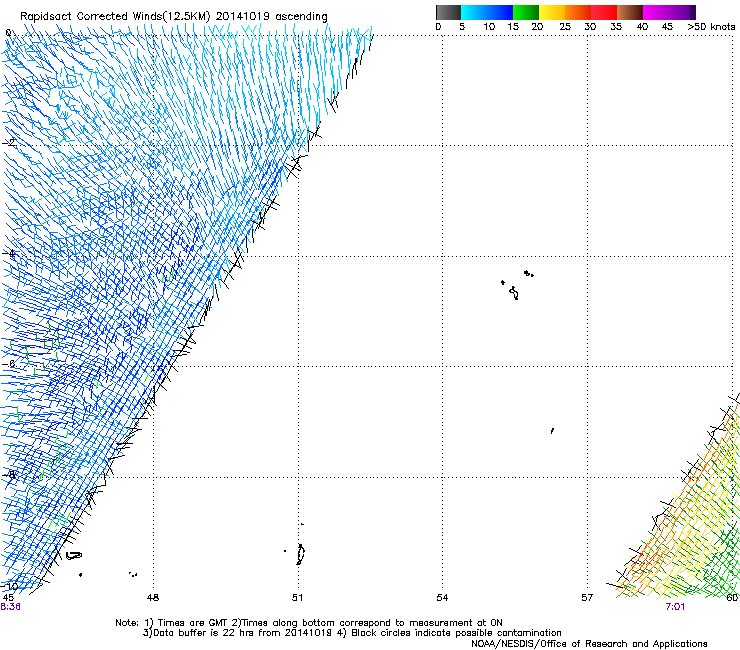Click the ">50 knots" legend label
The width and height of the screenshot is (740, 650).
pos(711,27)
